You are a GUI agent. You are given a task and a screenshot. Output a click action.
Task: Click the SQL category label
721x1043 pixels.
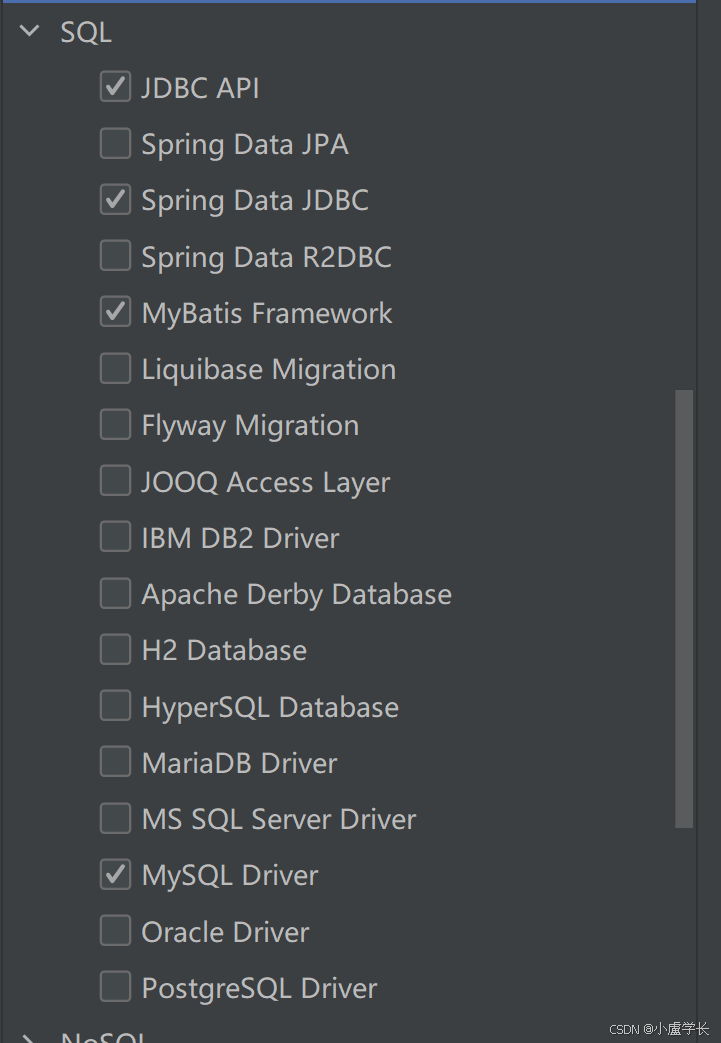point(86,32)
